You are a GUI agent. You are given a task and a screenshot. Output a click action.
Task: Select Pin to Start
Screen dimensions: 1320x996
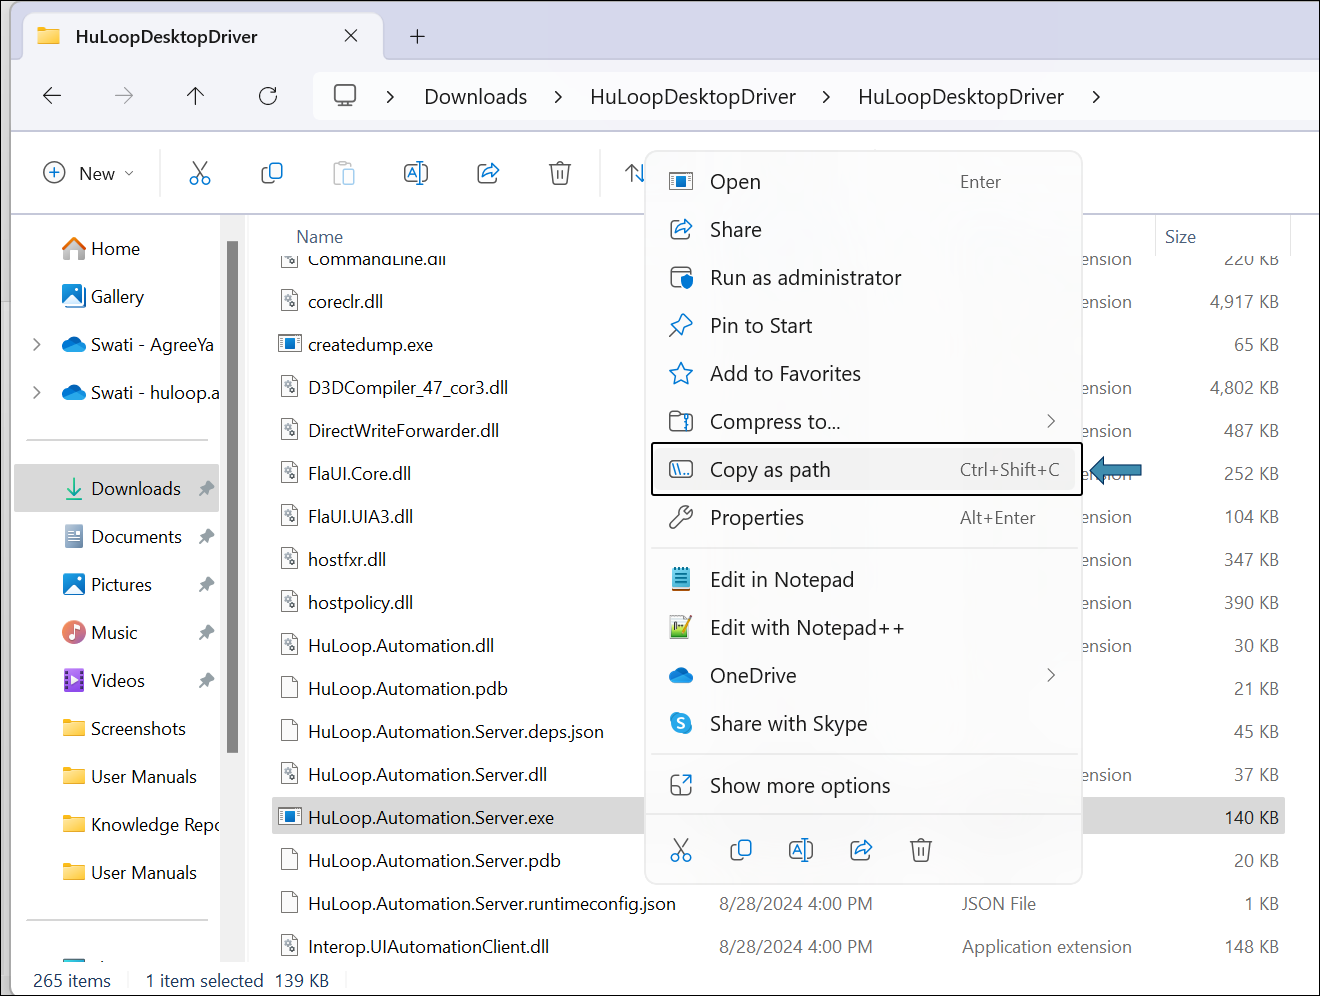tap(865, 326)
